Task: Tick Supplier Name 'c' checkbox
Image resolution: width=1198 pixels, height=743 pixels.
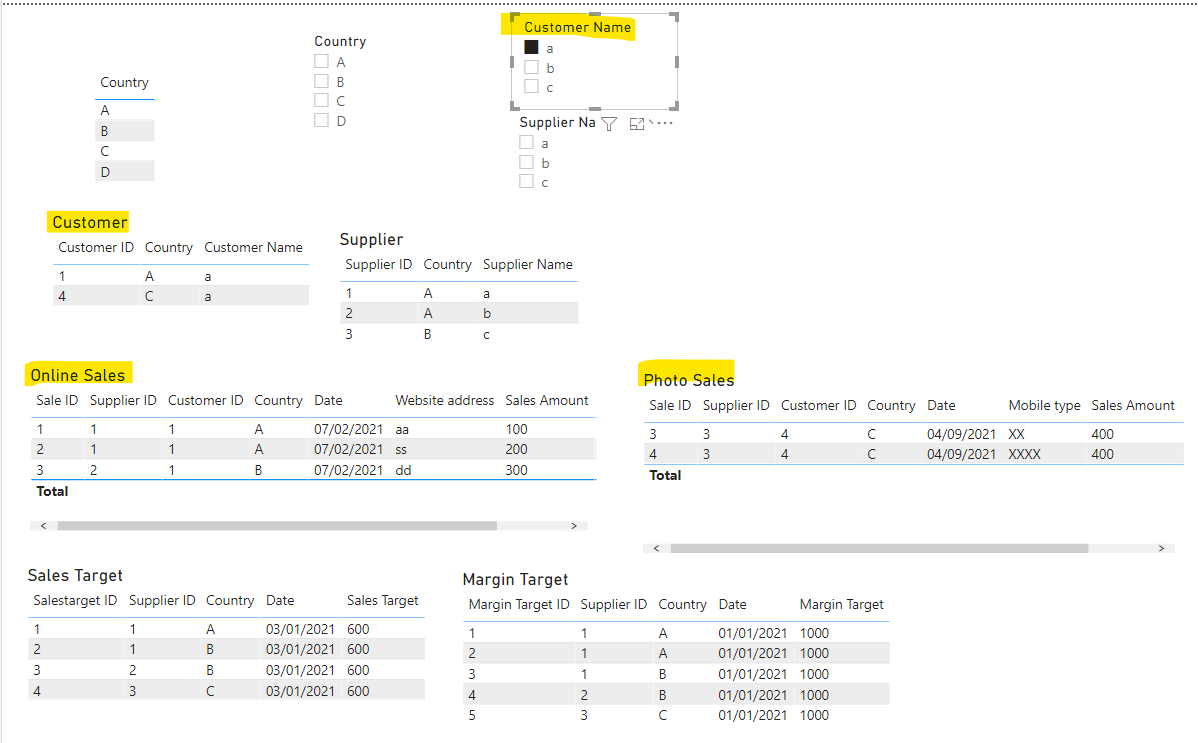Action: (x=526, y=182)
